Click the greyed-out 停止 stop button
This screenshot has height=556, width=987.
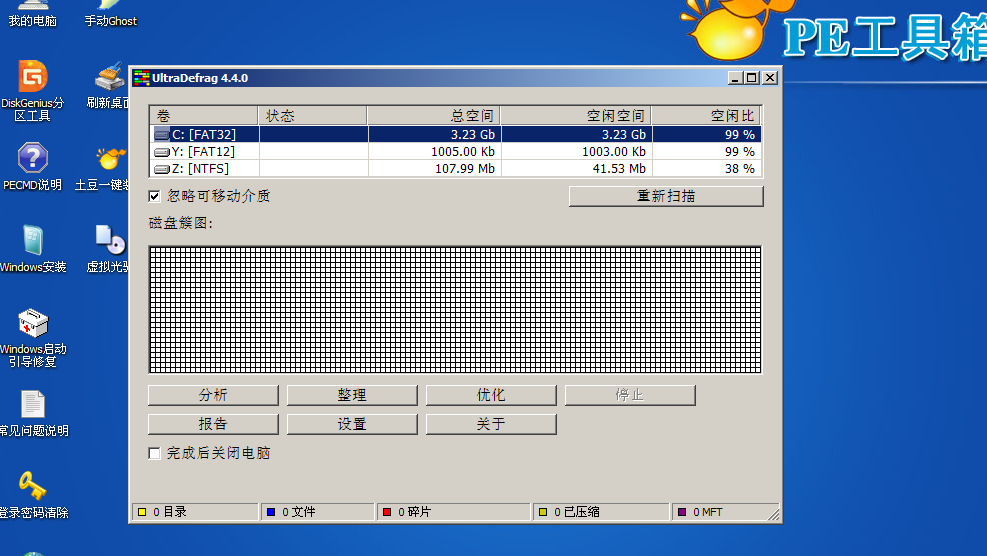coord(630,395)
